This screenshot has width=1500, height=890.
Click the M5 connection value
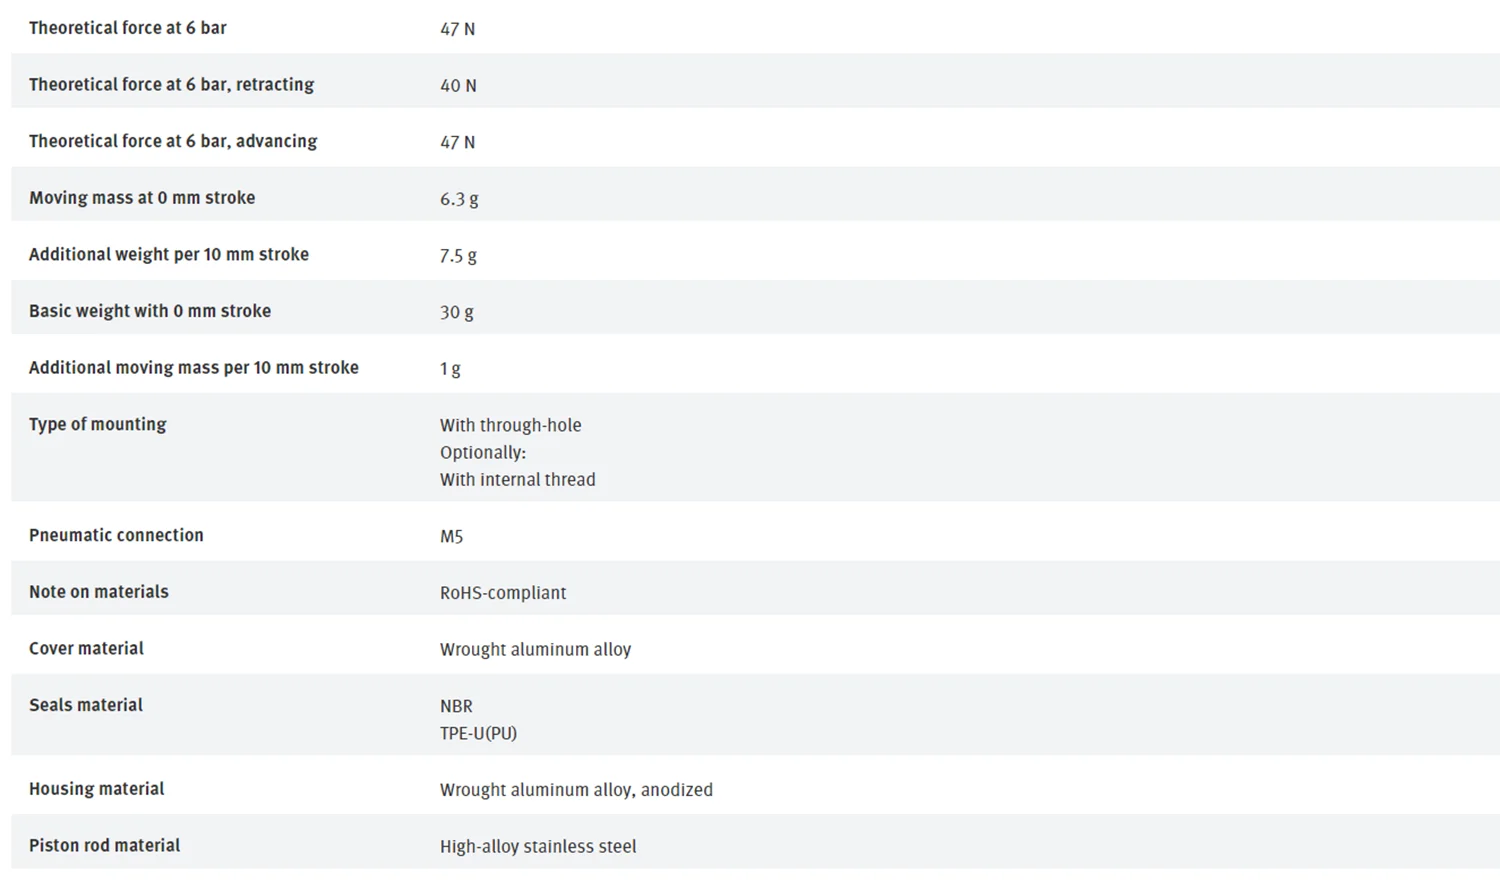(451, 537)
